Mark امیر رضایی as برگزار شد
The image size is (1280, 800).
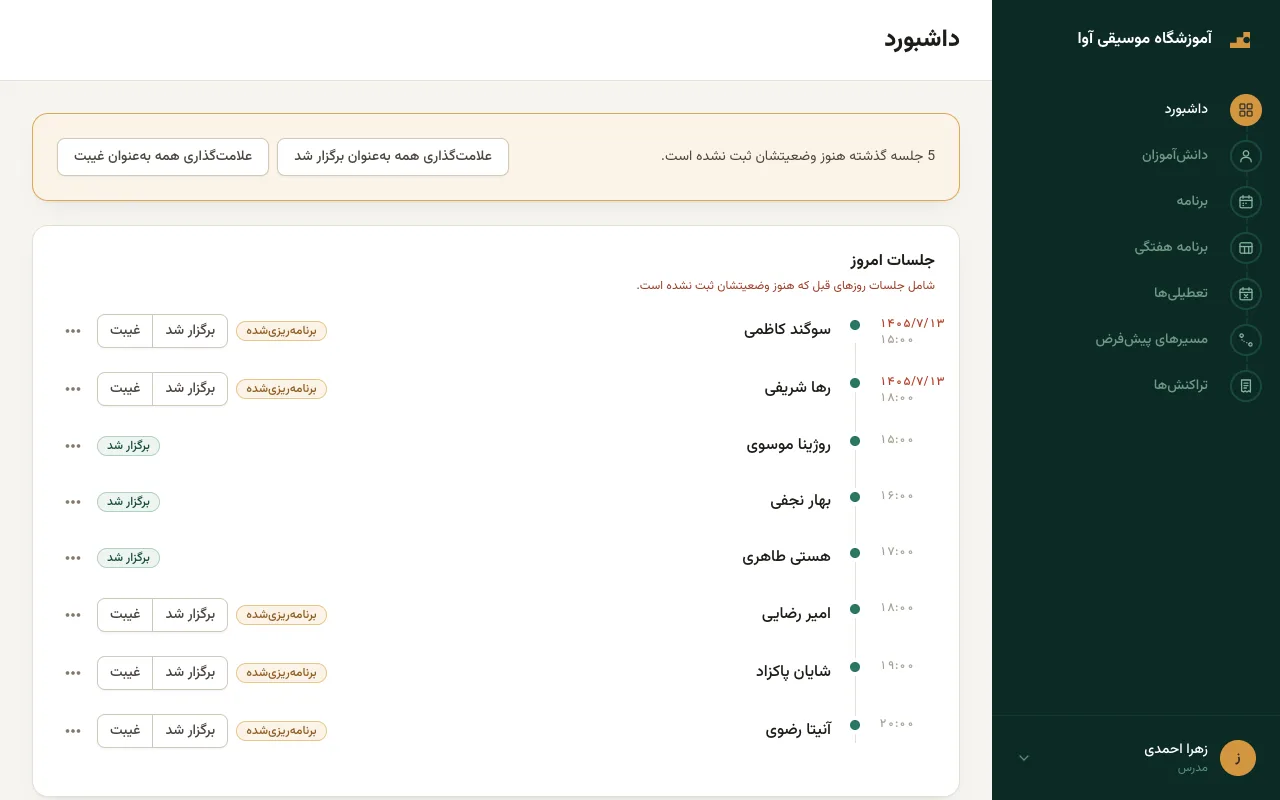pos(190,615)
